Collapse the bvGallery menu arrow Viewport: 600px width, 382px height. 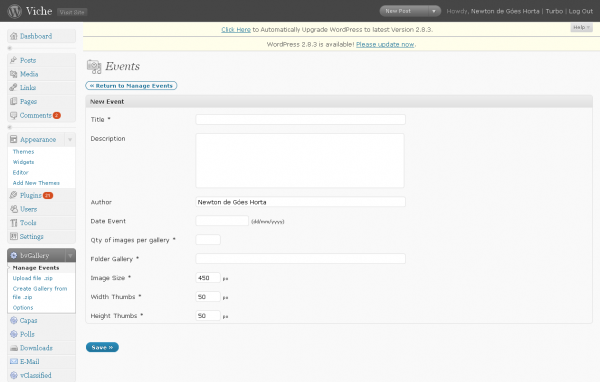[x=70, y=255]
